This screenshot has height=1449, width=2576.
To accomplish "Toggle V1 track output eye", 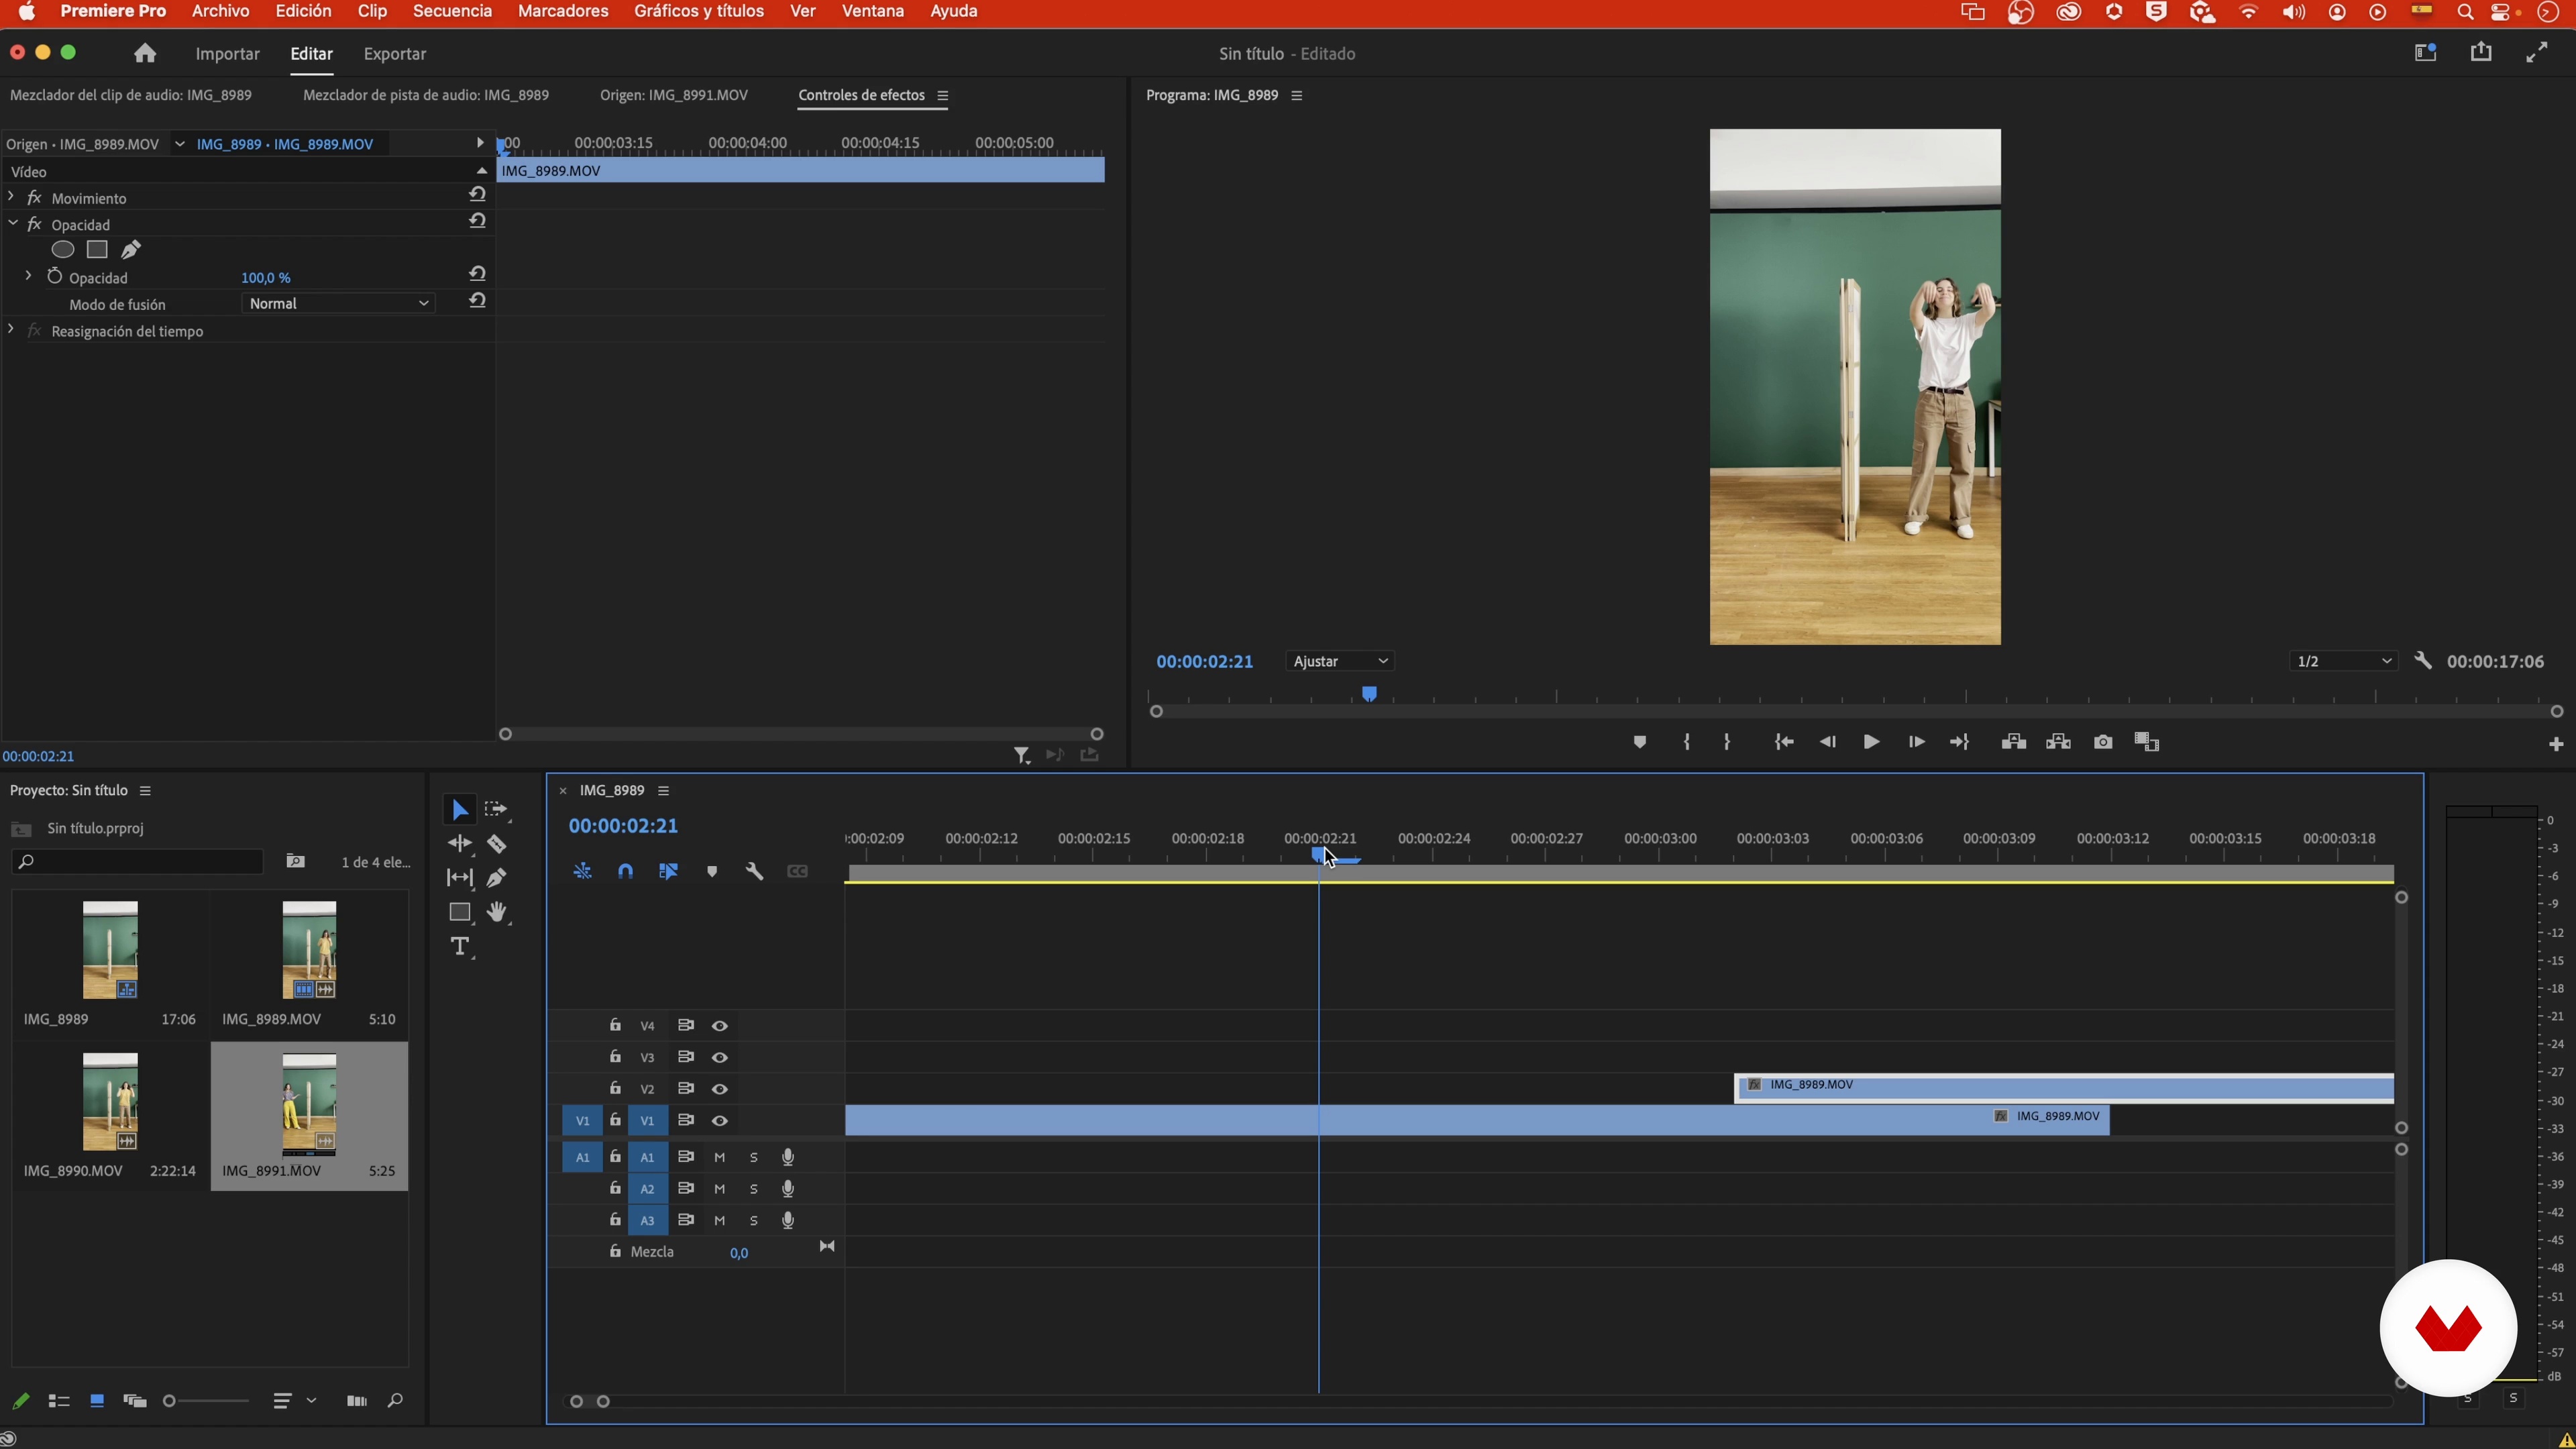I will (719, 1121).
